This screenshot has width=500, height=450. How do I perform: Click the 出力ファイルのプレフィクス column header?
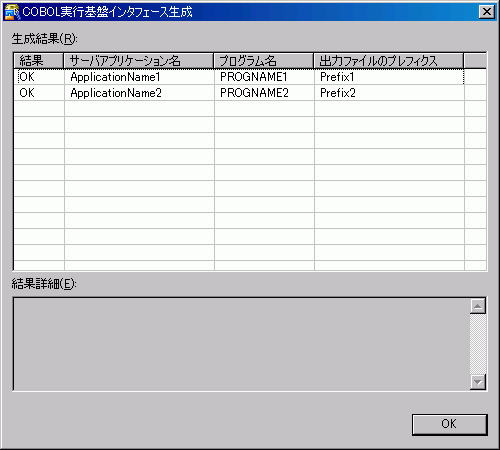[x=389, y=61]
